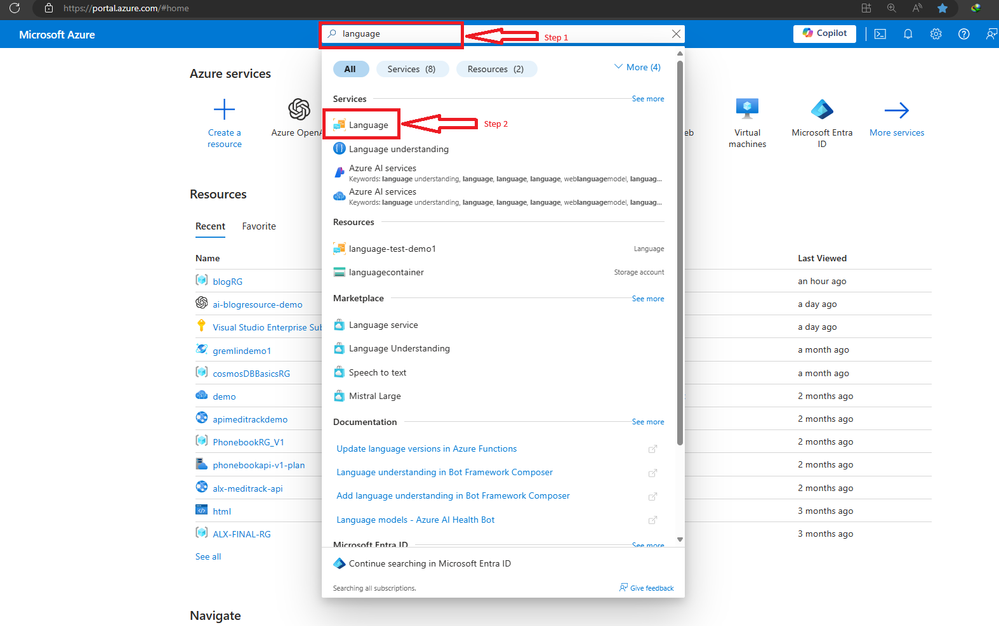
Task: Switch to the Favorite resources tab
Action: click(259, 226)
